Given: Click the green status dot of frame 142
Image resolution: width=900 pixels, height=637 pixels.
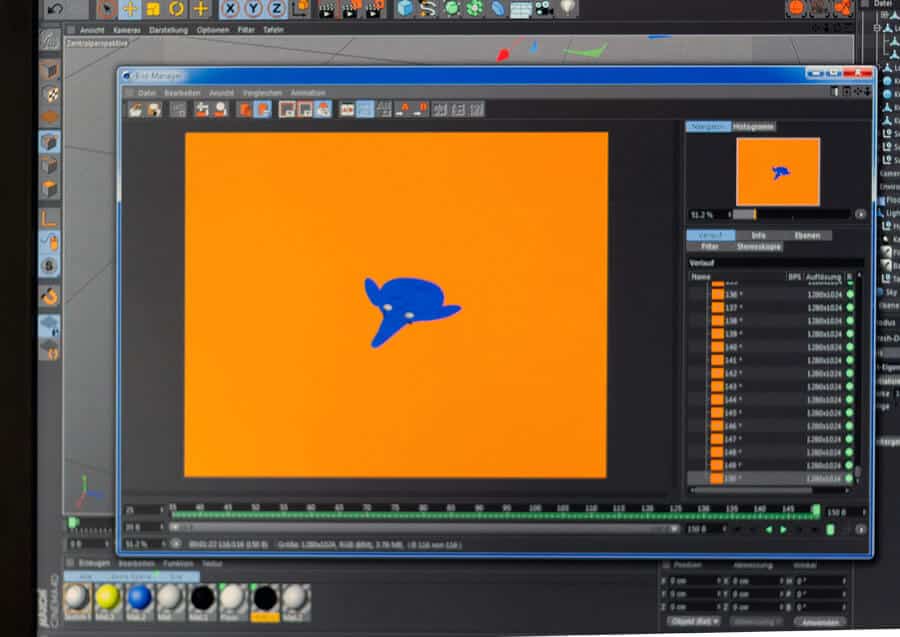Looking at the screenshot, I should 850,374.
